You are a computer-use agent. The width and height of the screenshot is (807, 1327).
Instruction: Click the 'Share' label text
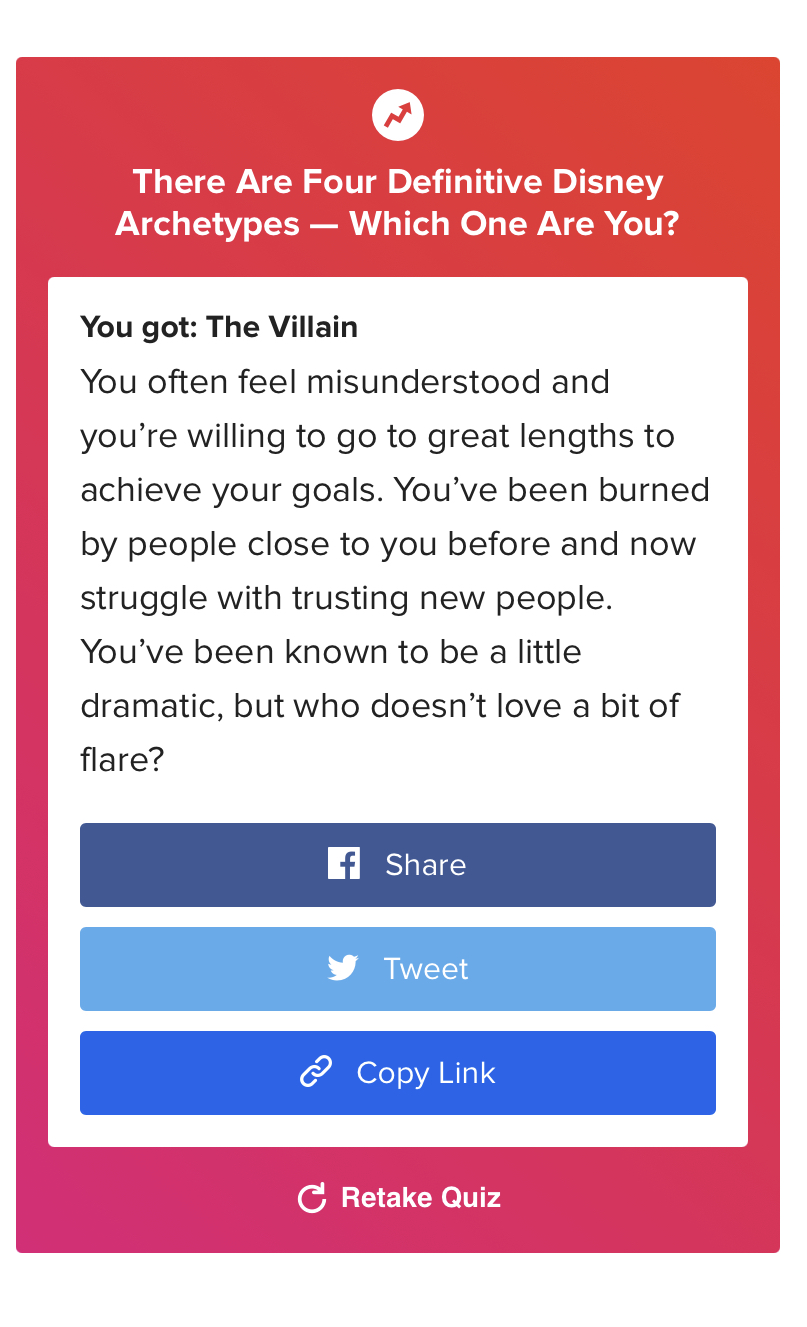point(426,865)
